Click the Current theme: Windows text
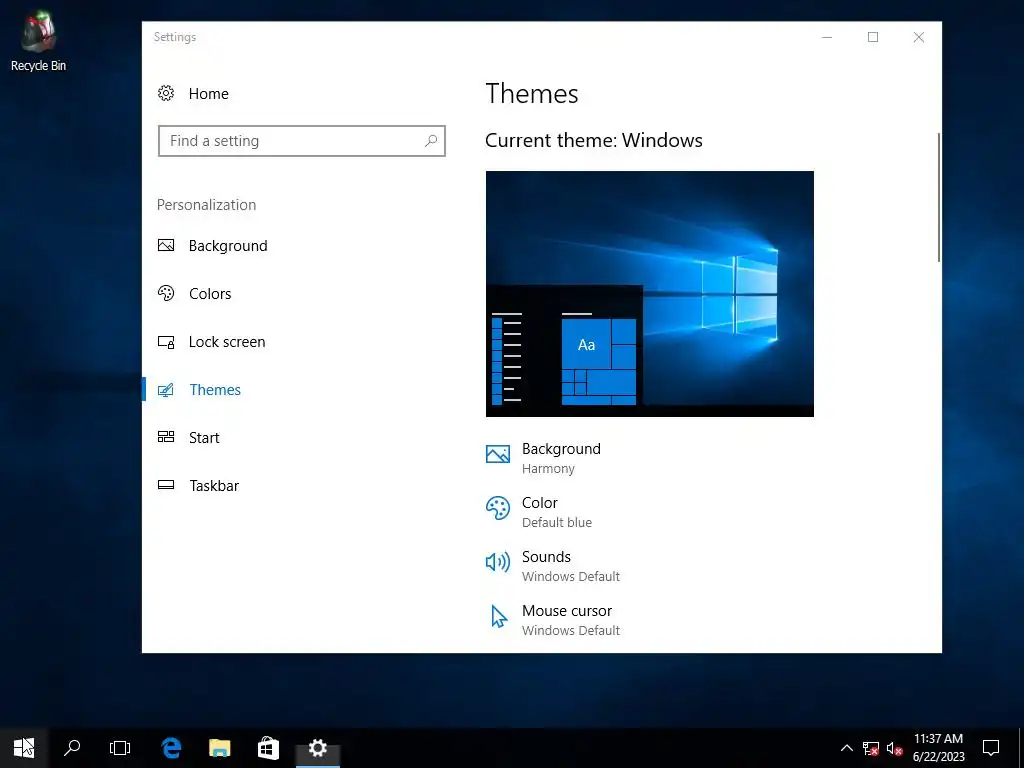Screen dimensions: 1024x768 click(x=594, y=140)
